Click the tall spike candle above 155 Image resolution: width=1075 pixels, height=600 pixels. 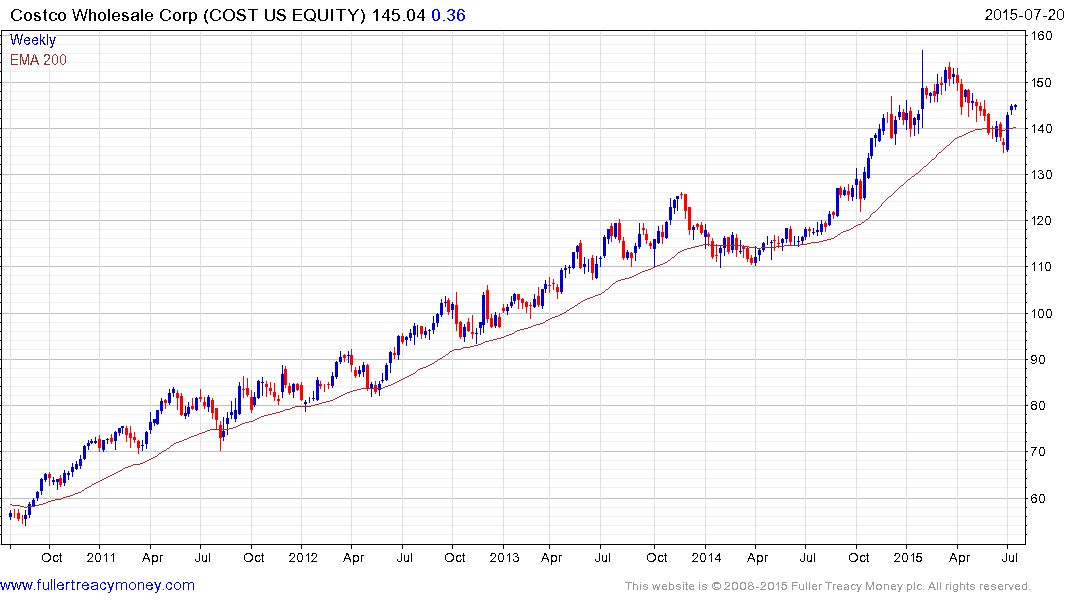922,89
